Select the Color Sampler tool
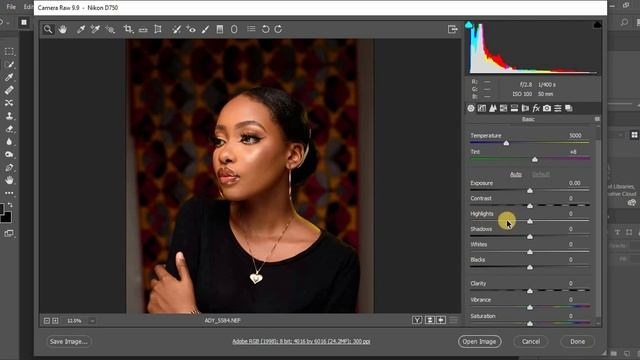This screenshot has width=640, height=360. click(95, 29)
